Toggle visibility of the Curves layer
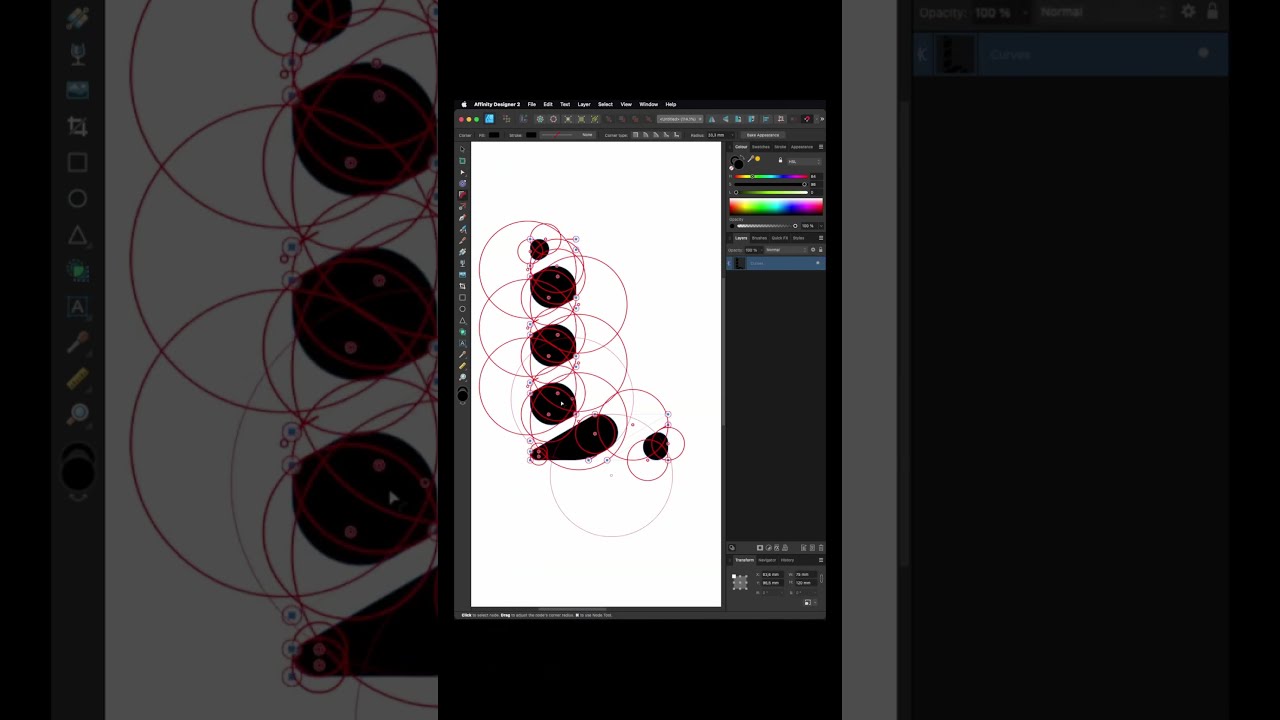This screenshot has width=1280, height=720. click(x=817, y=262)
